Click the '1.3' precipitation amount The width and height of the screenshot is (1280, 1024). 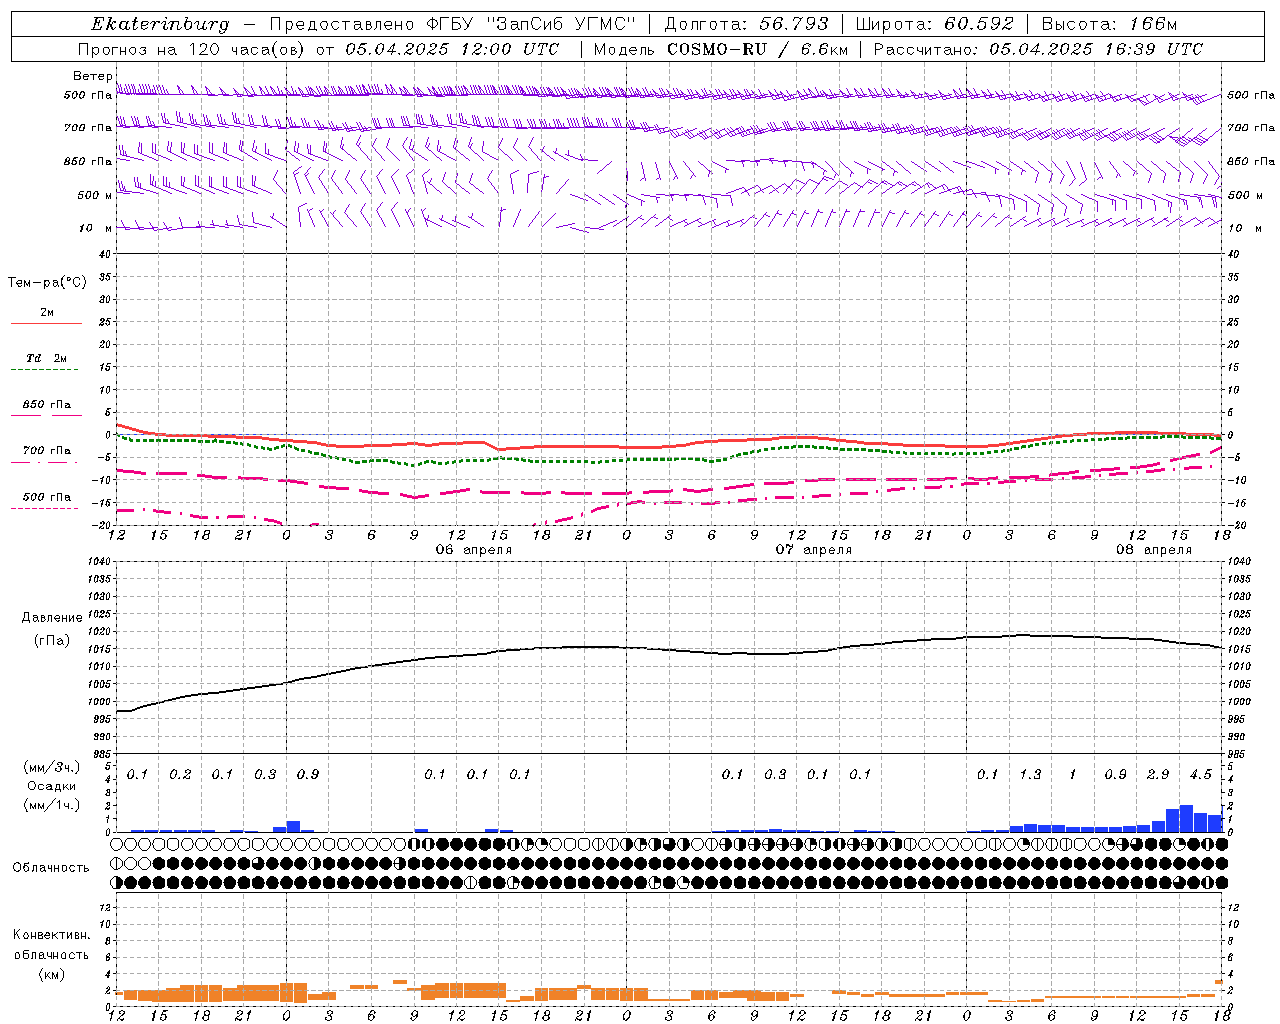[1030, 774]
